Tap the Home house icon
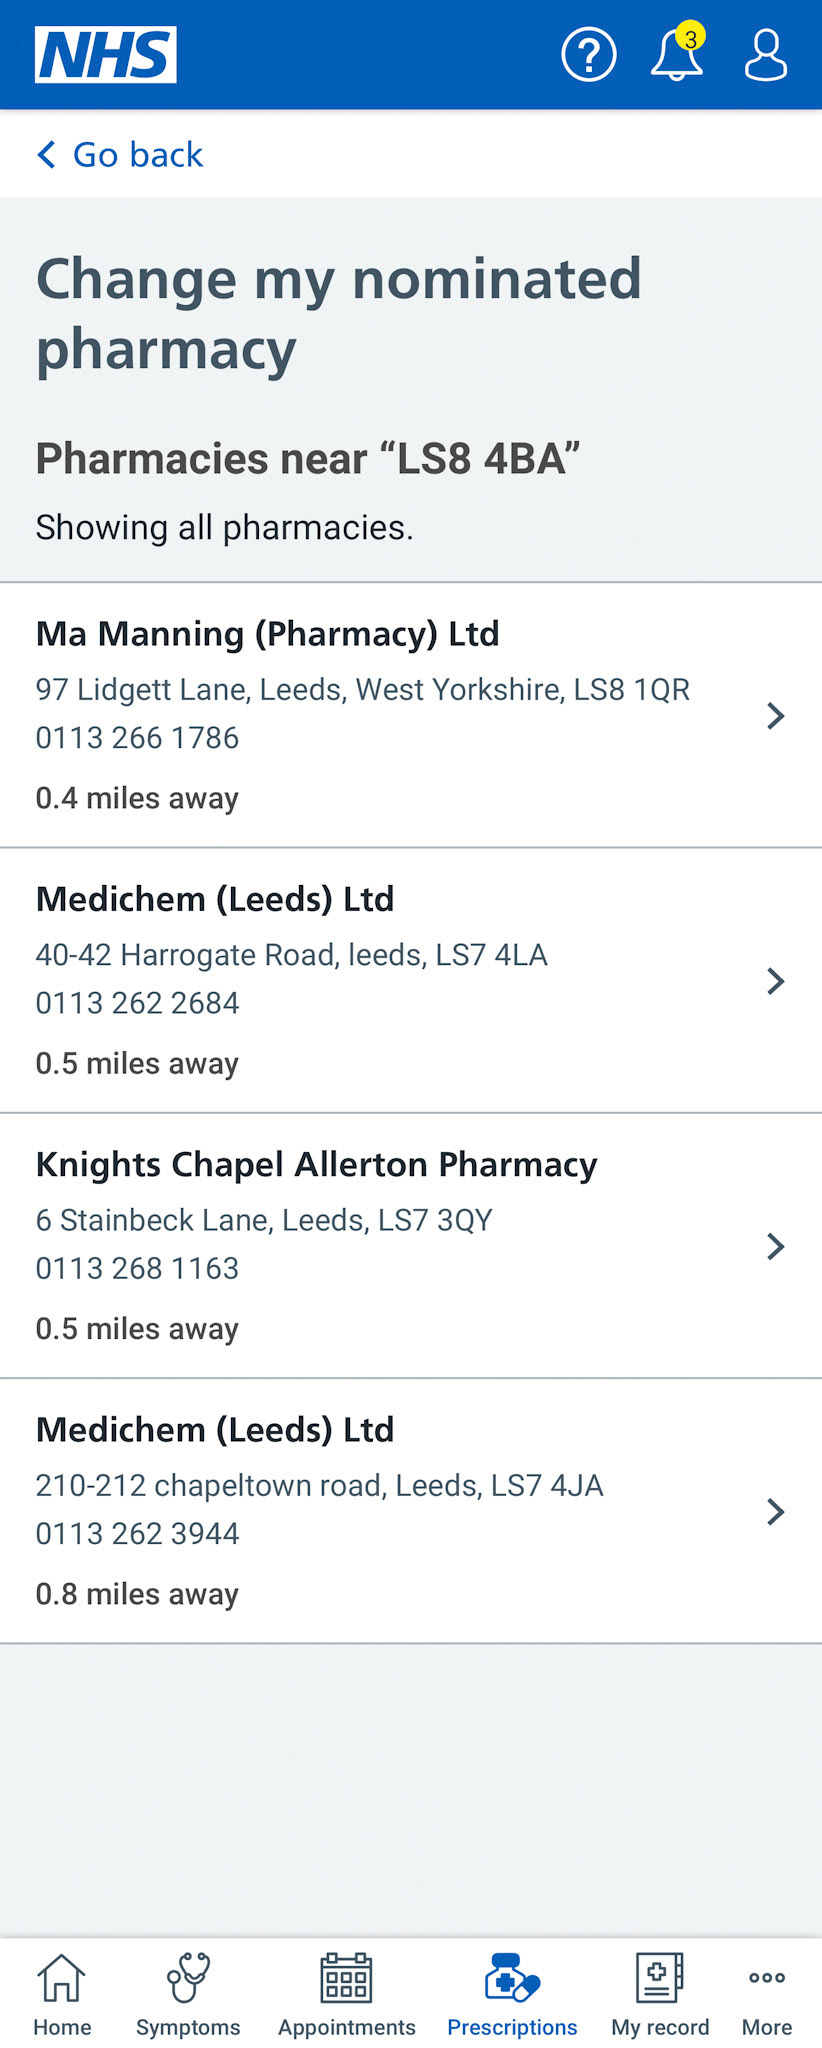The image size is (822, 2048). (x=62, y=1977)
